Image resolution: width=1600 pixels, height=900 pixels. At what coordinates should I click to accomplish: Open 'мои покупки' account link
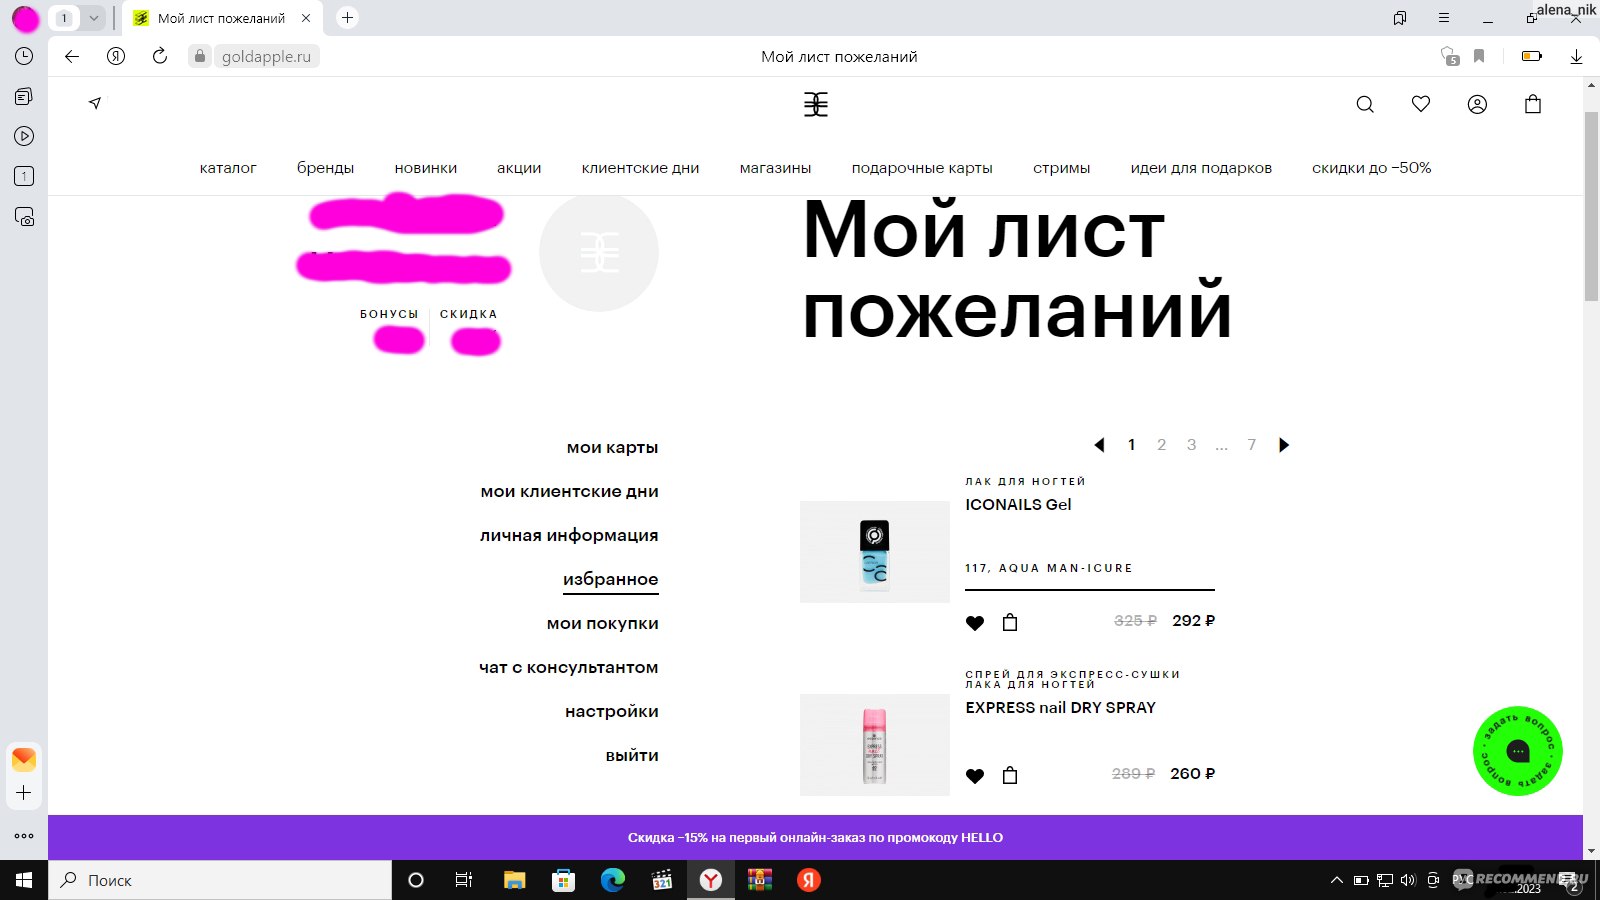pos(602,624)
